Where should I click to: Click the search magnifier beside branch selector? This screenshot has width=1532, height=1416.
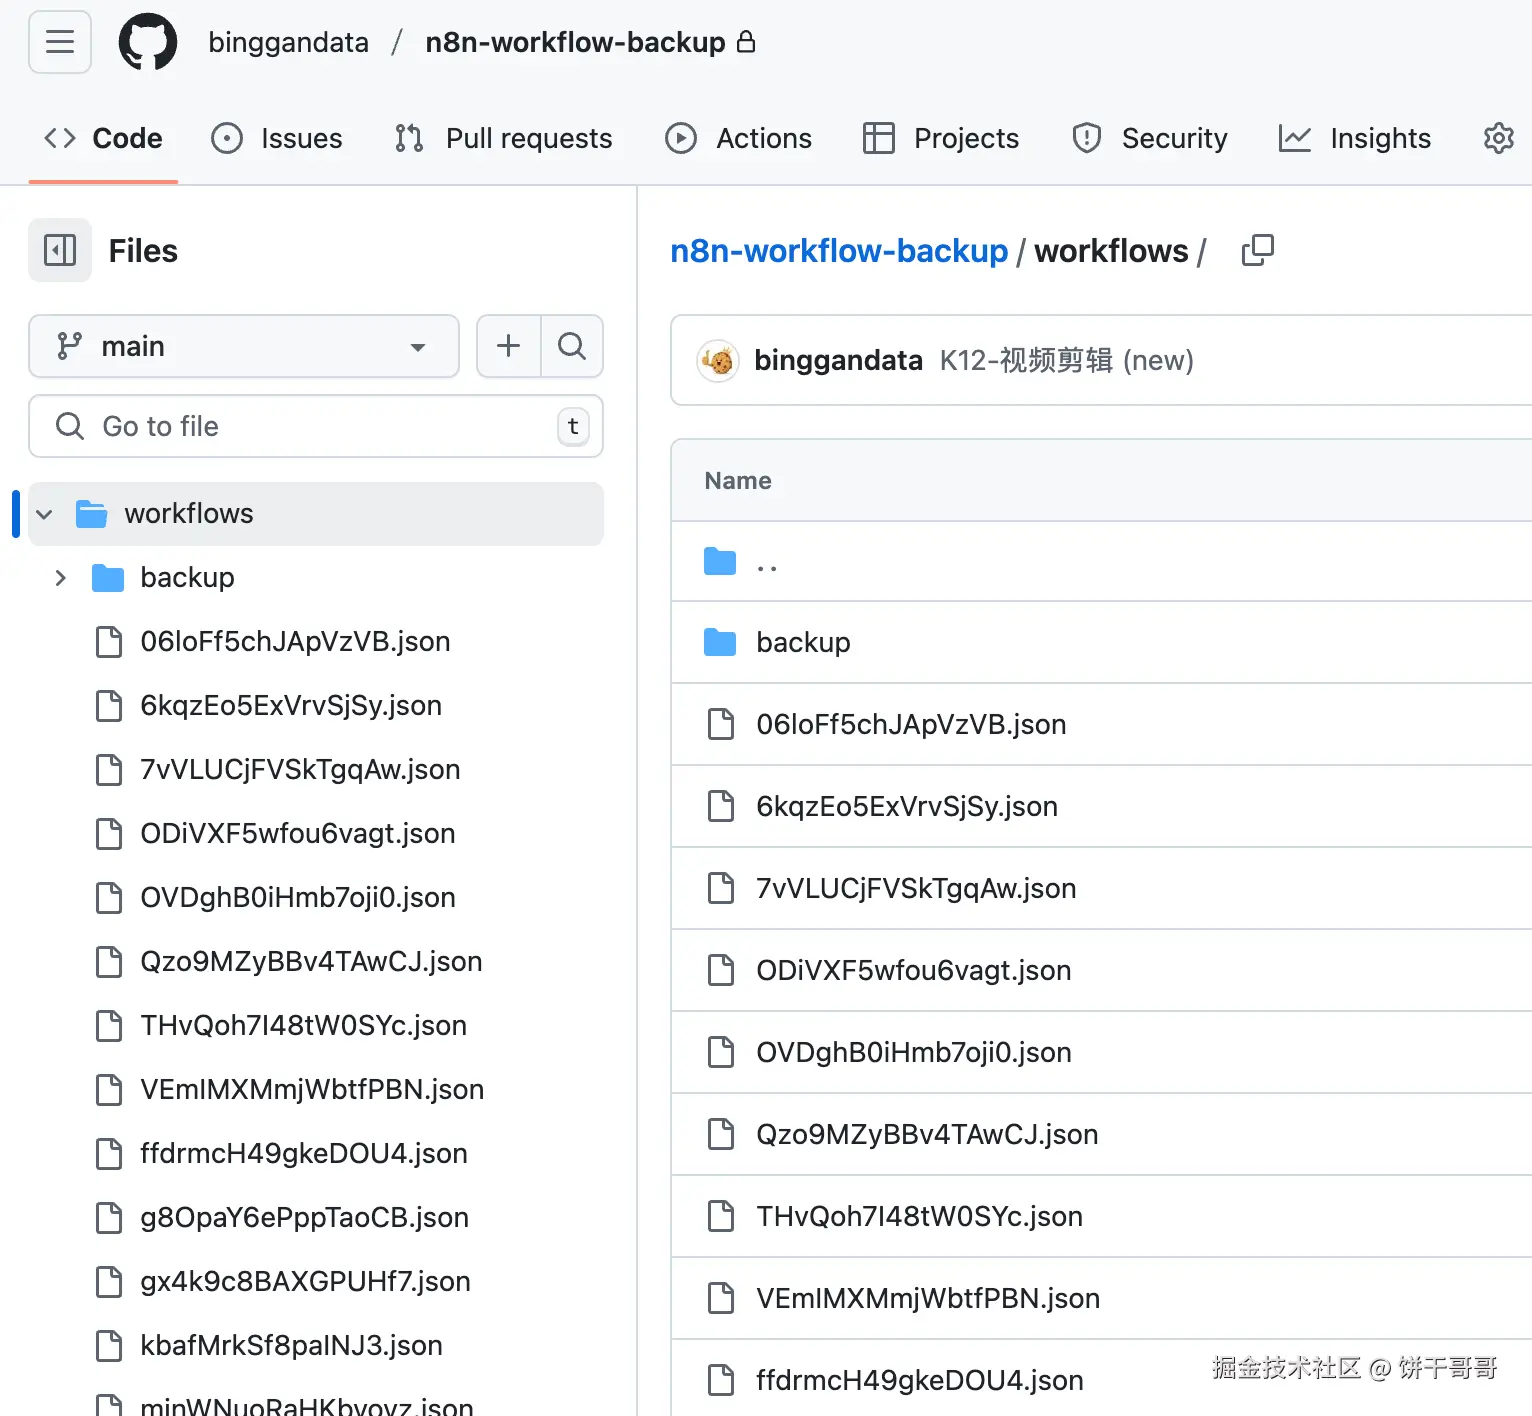click(x=572, y=346)
